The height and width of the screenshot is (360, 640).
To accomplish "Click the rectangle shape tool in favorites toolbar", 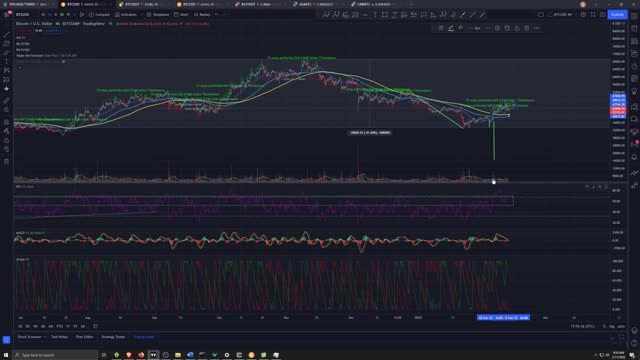I will [x=384, y=15].
